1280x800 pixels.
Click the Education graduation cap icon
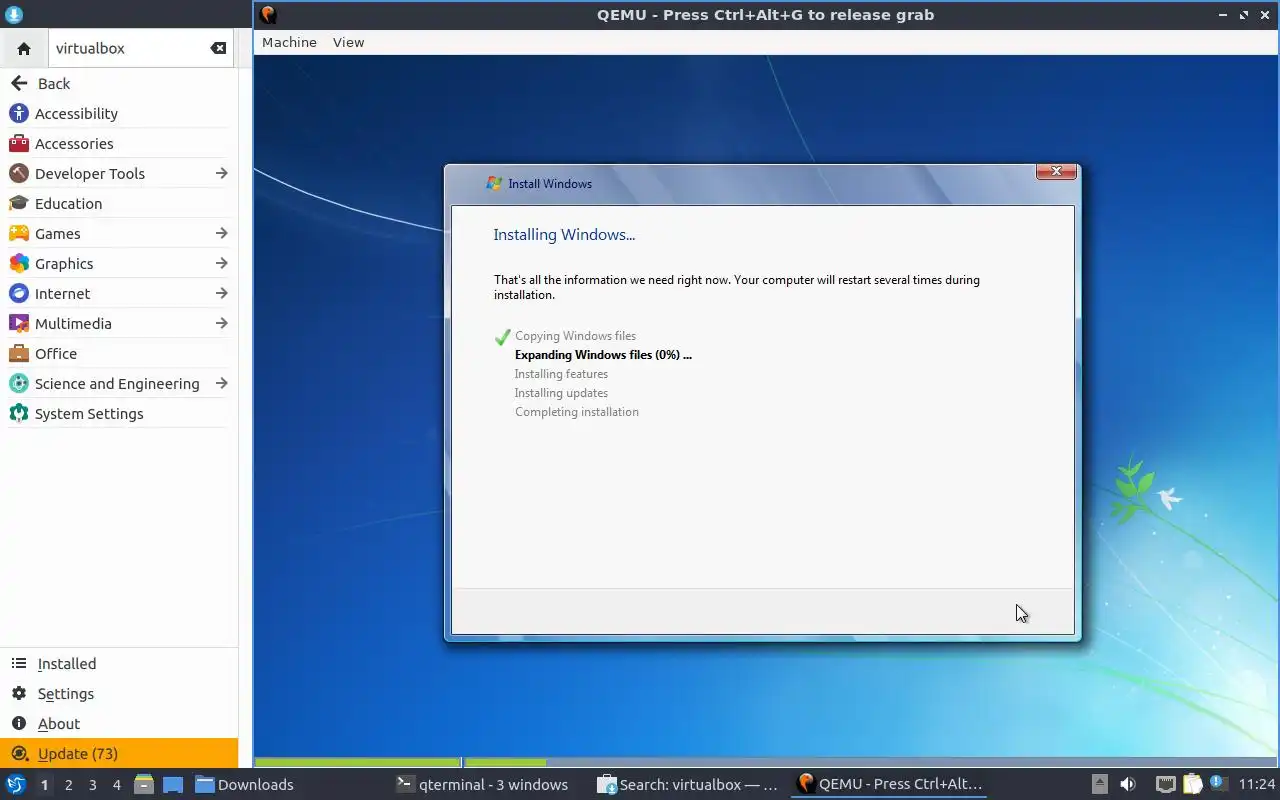tap(18, 204)
